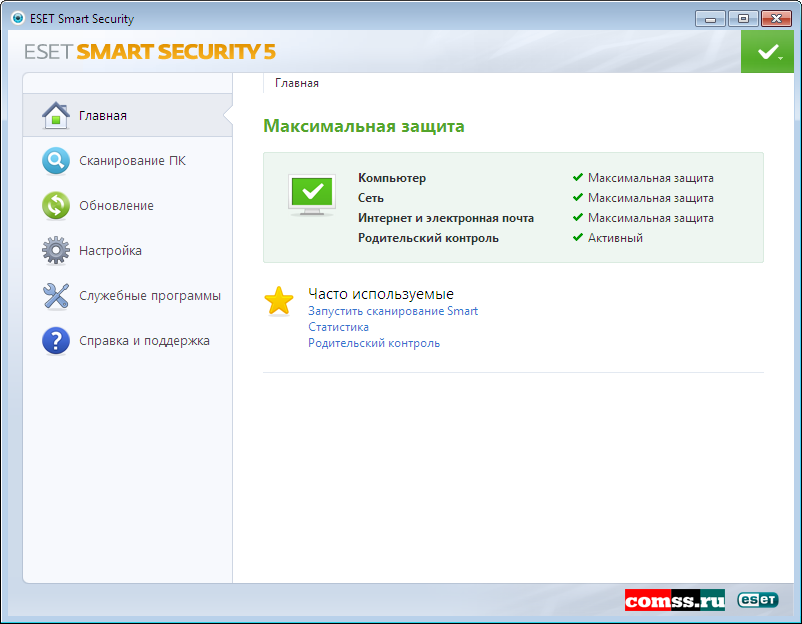Viewport: 802px width, 624px height.
Task: Open the green checkmark status dropdown
Action: pos(768,52)
